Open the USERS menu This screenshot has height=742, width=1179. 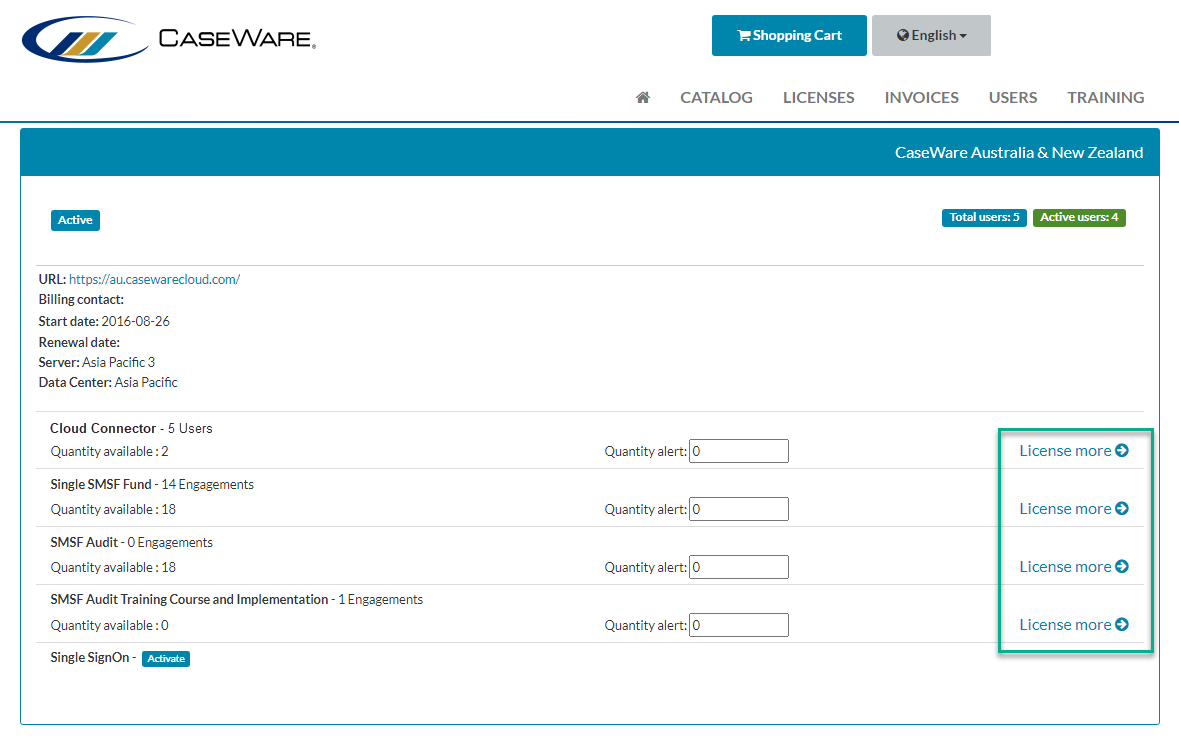(1012, 98)
